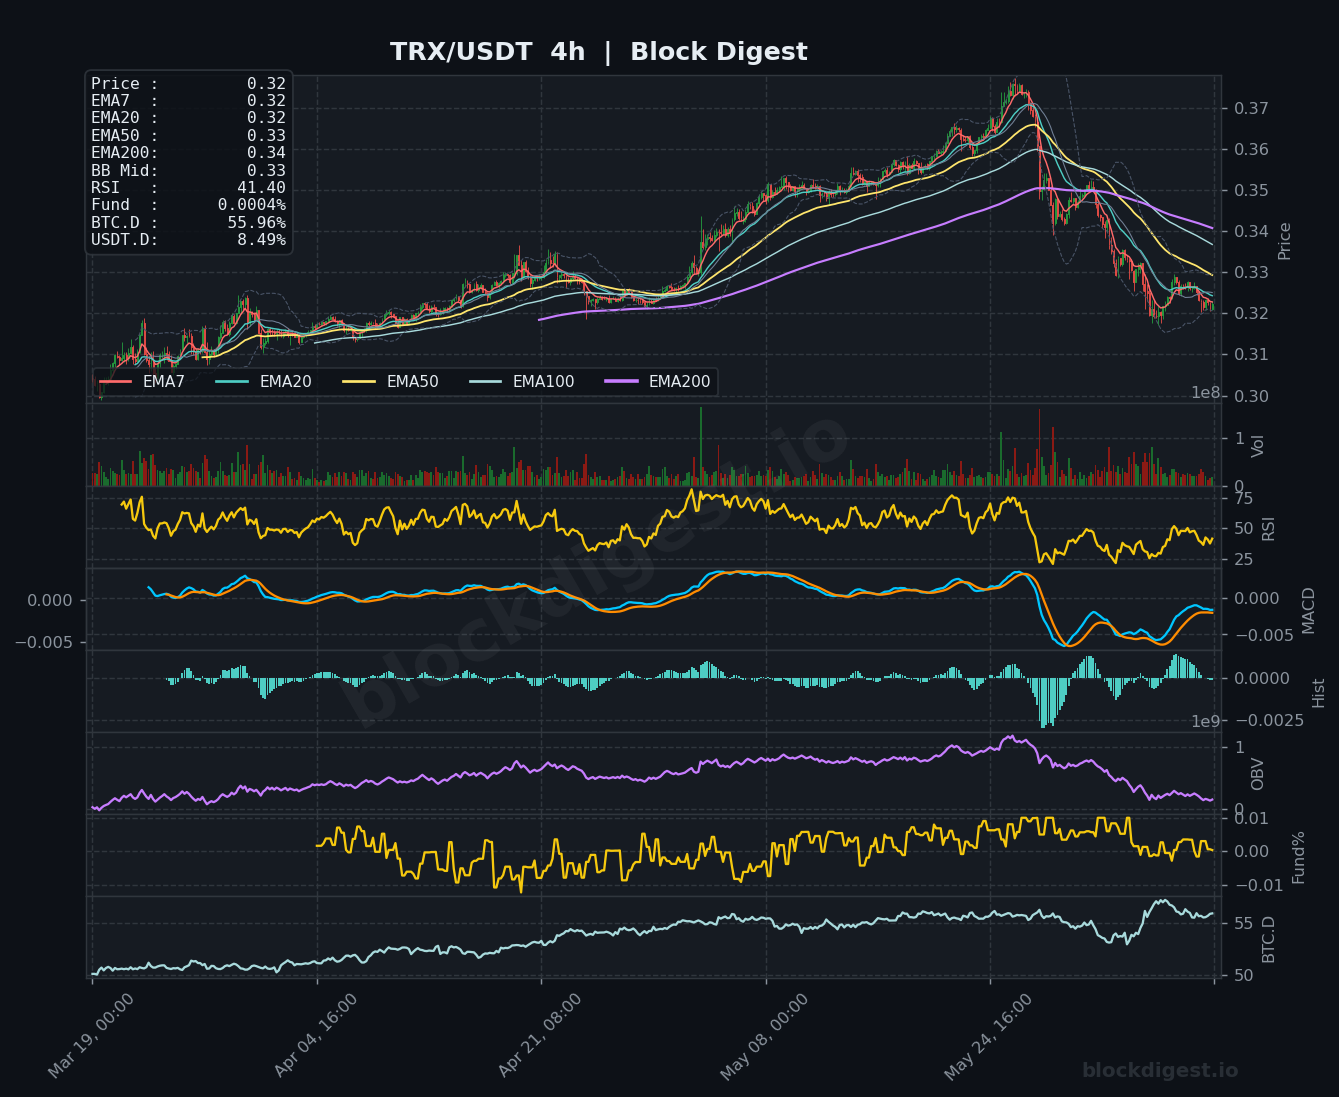The height and width of the screenshot is (1097, 1339).
Task: Select the USDT.D 8.49% stats row
Action: tap(188, 240)
